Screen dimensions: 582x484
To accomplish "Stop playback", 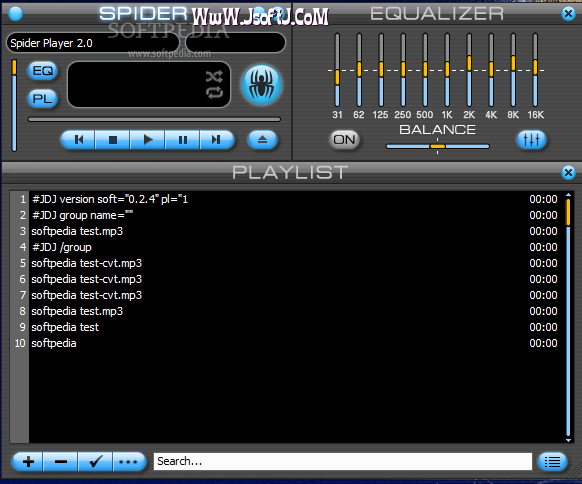I will 113,140.
